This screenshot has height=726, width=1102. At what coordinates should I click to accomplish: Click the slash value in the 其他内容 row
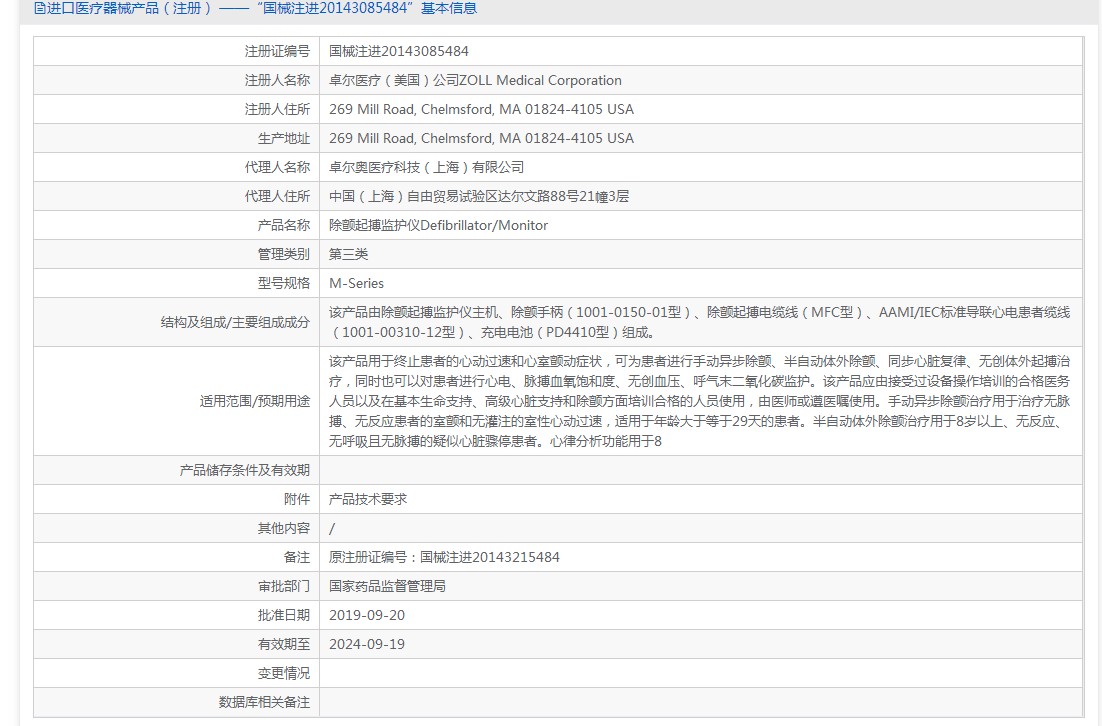pos(332,529)
